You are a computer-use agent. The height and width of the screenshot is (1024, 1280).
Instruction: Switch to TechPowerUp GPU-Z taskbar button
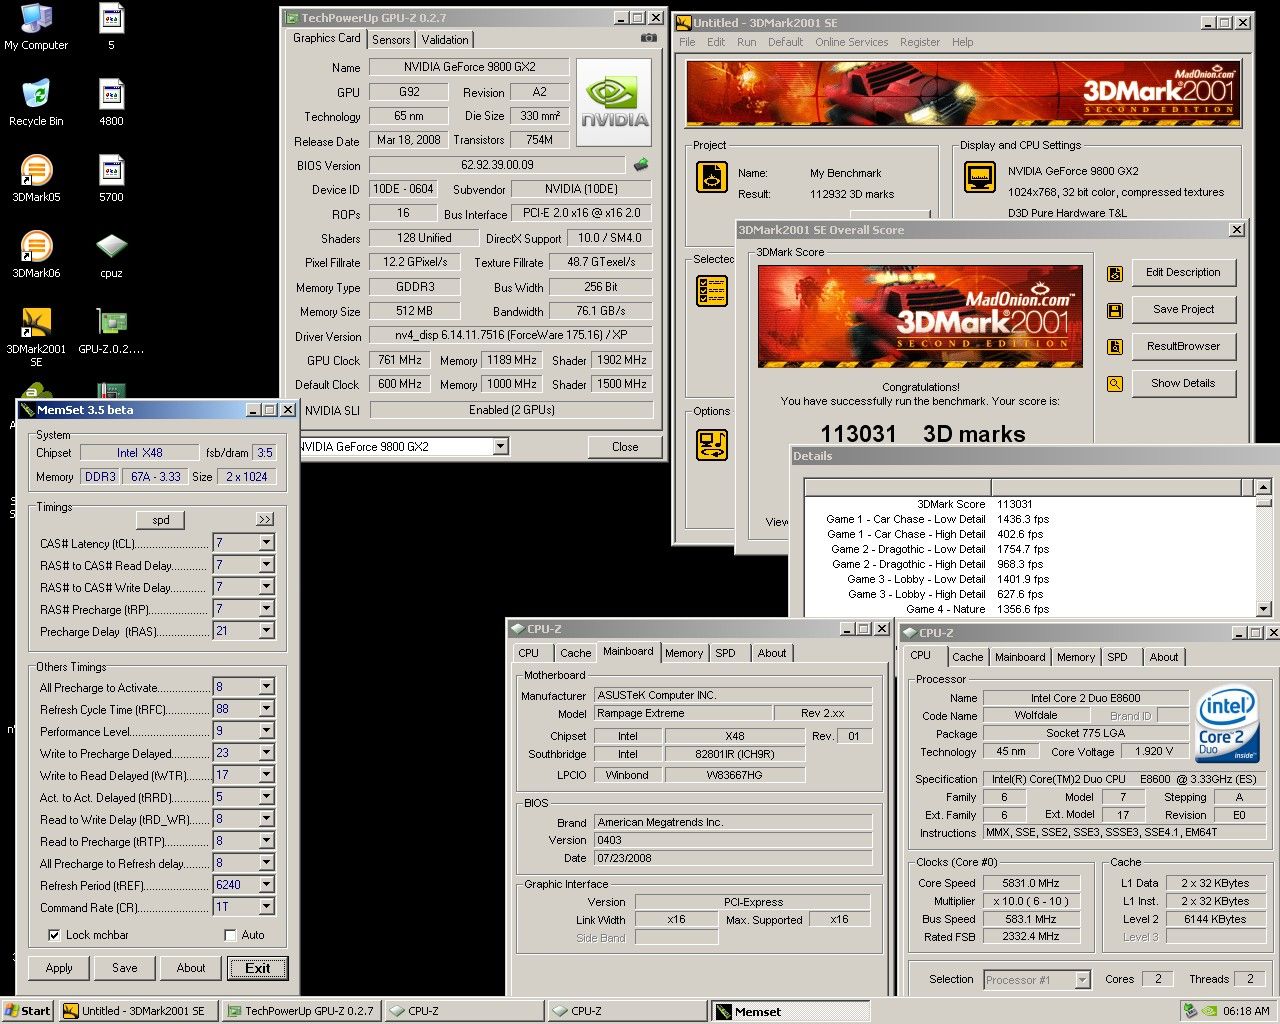point(301,1011)
